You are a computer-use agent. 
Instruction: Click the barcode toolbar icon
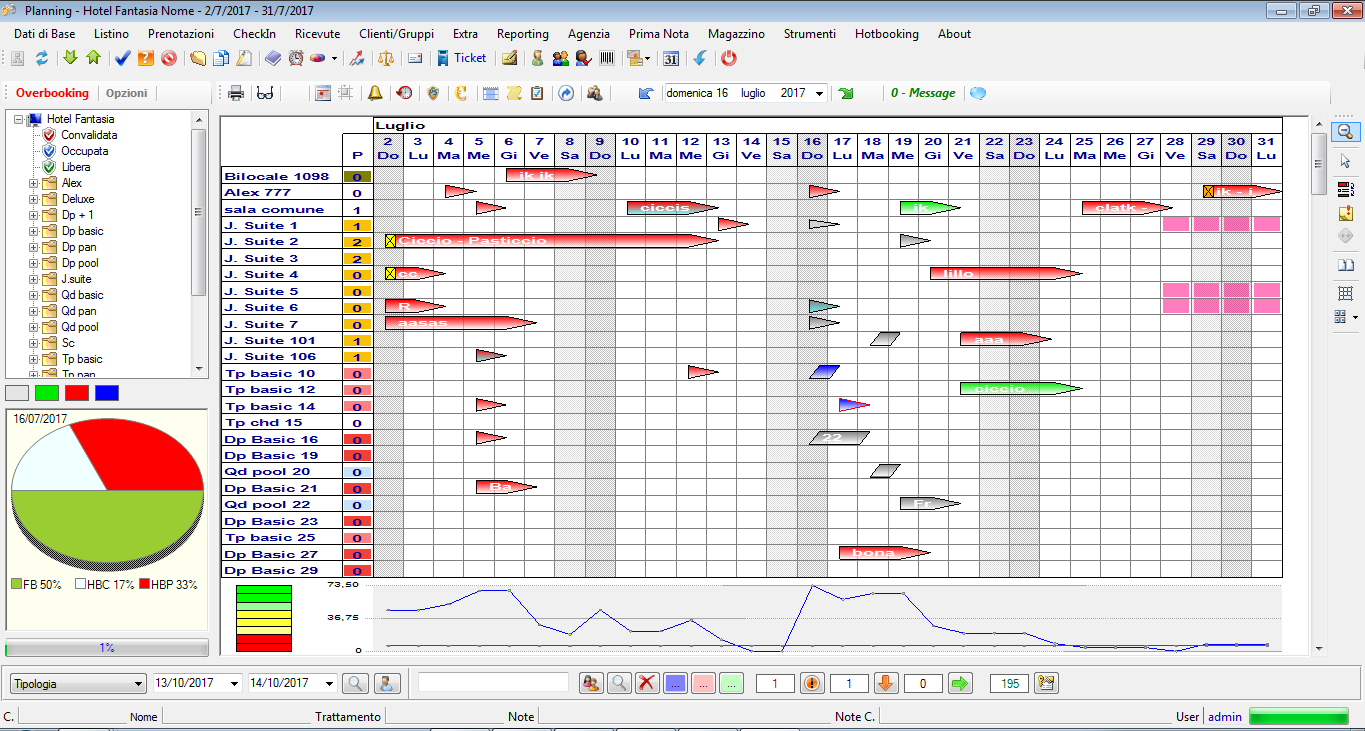(x=607, y=58)
